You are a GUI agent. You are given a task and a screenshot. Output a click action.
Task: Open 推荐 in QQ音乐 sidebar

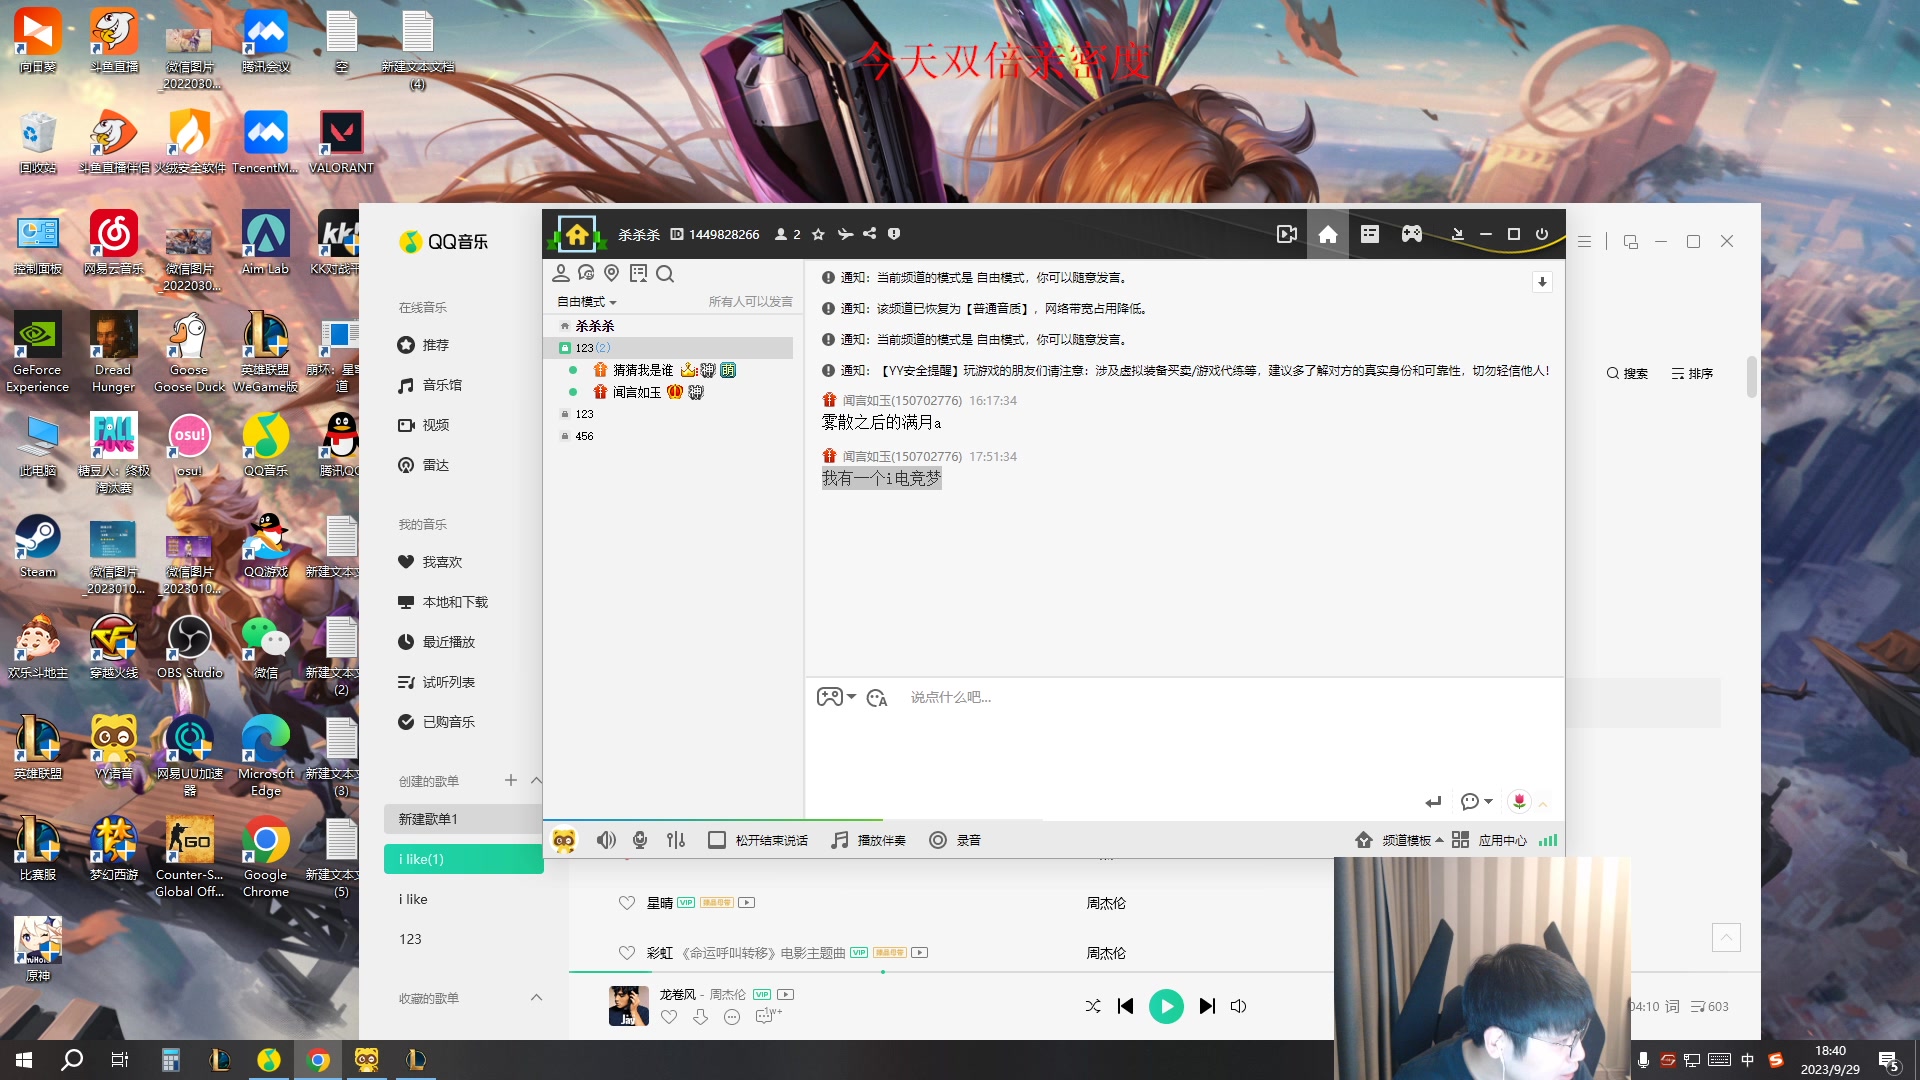click(x=423, y=345)
